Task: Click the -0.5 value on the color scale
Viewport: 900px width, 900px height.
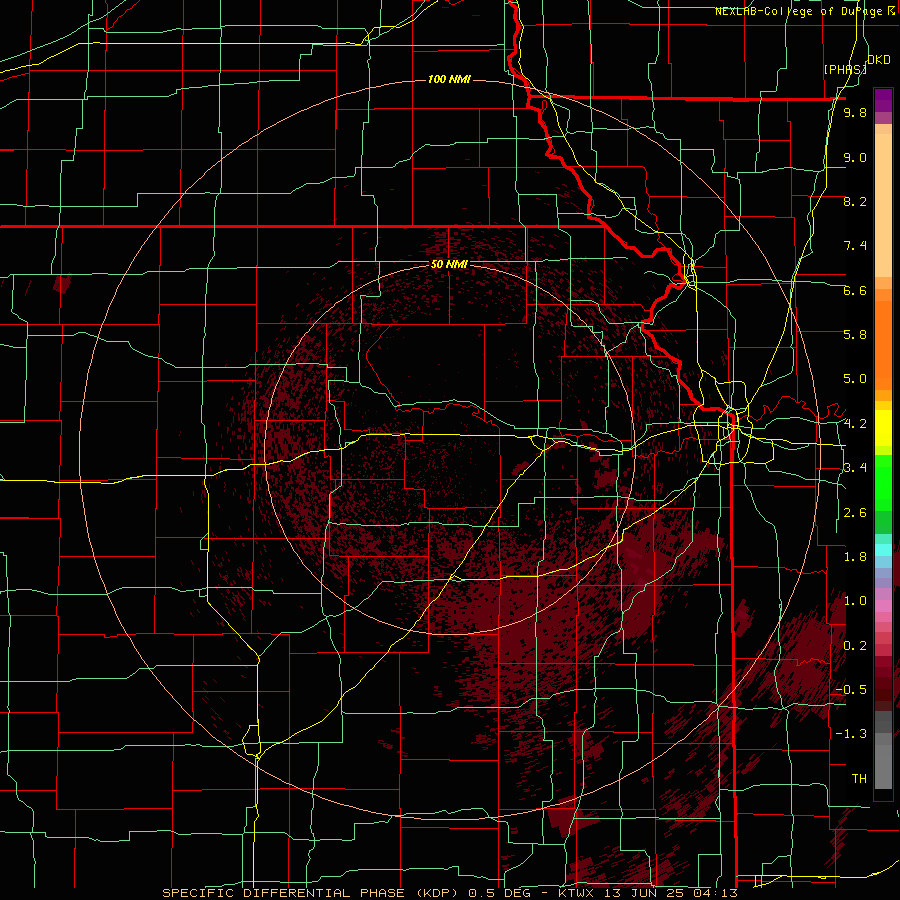Action: click(x=851, y=690)
